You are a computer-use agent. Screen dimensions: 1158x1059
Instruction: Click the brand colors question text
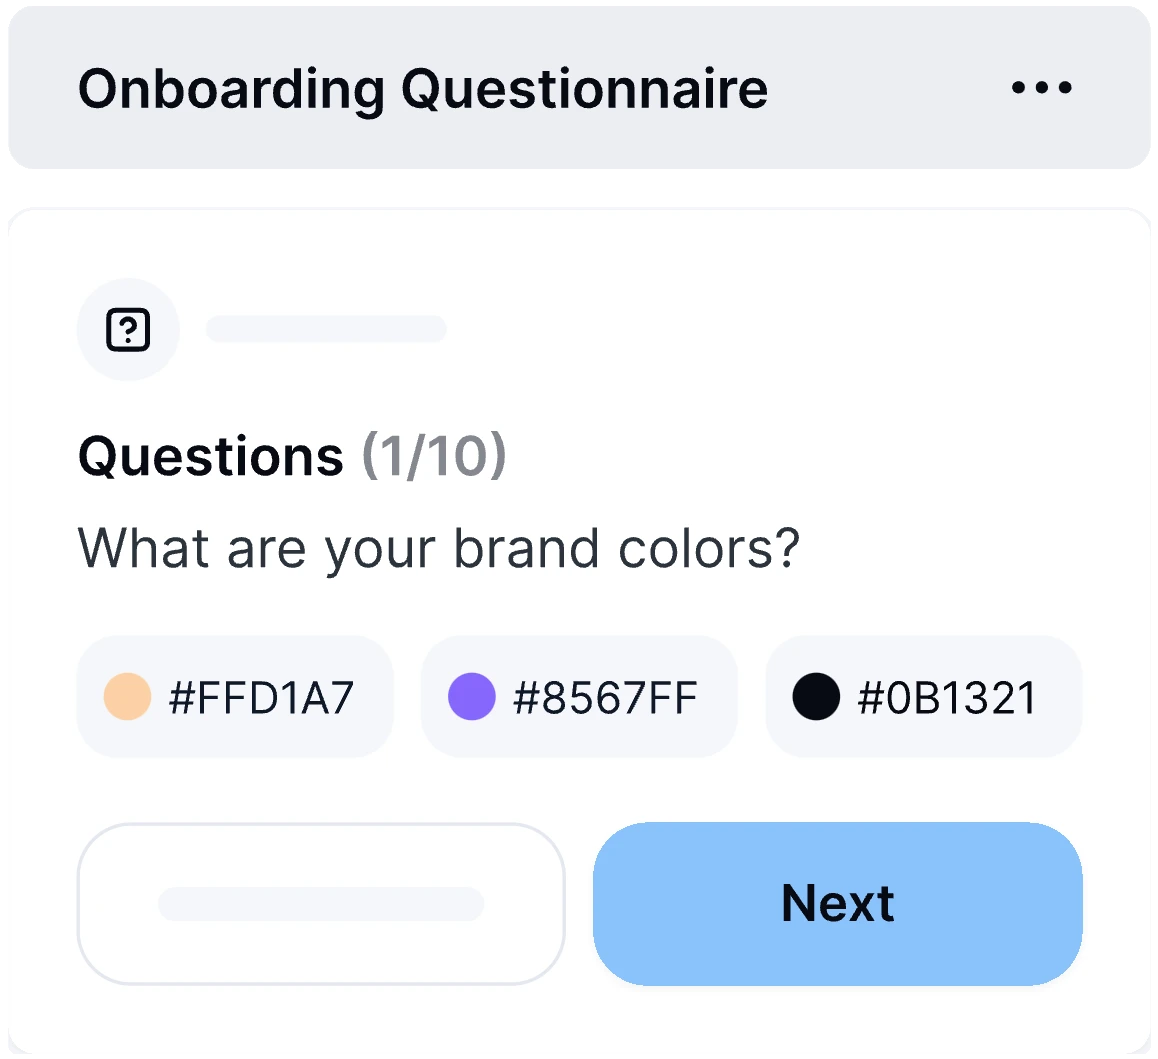click(x=439, y=549)
